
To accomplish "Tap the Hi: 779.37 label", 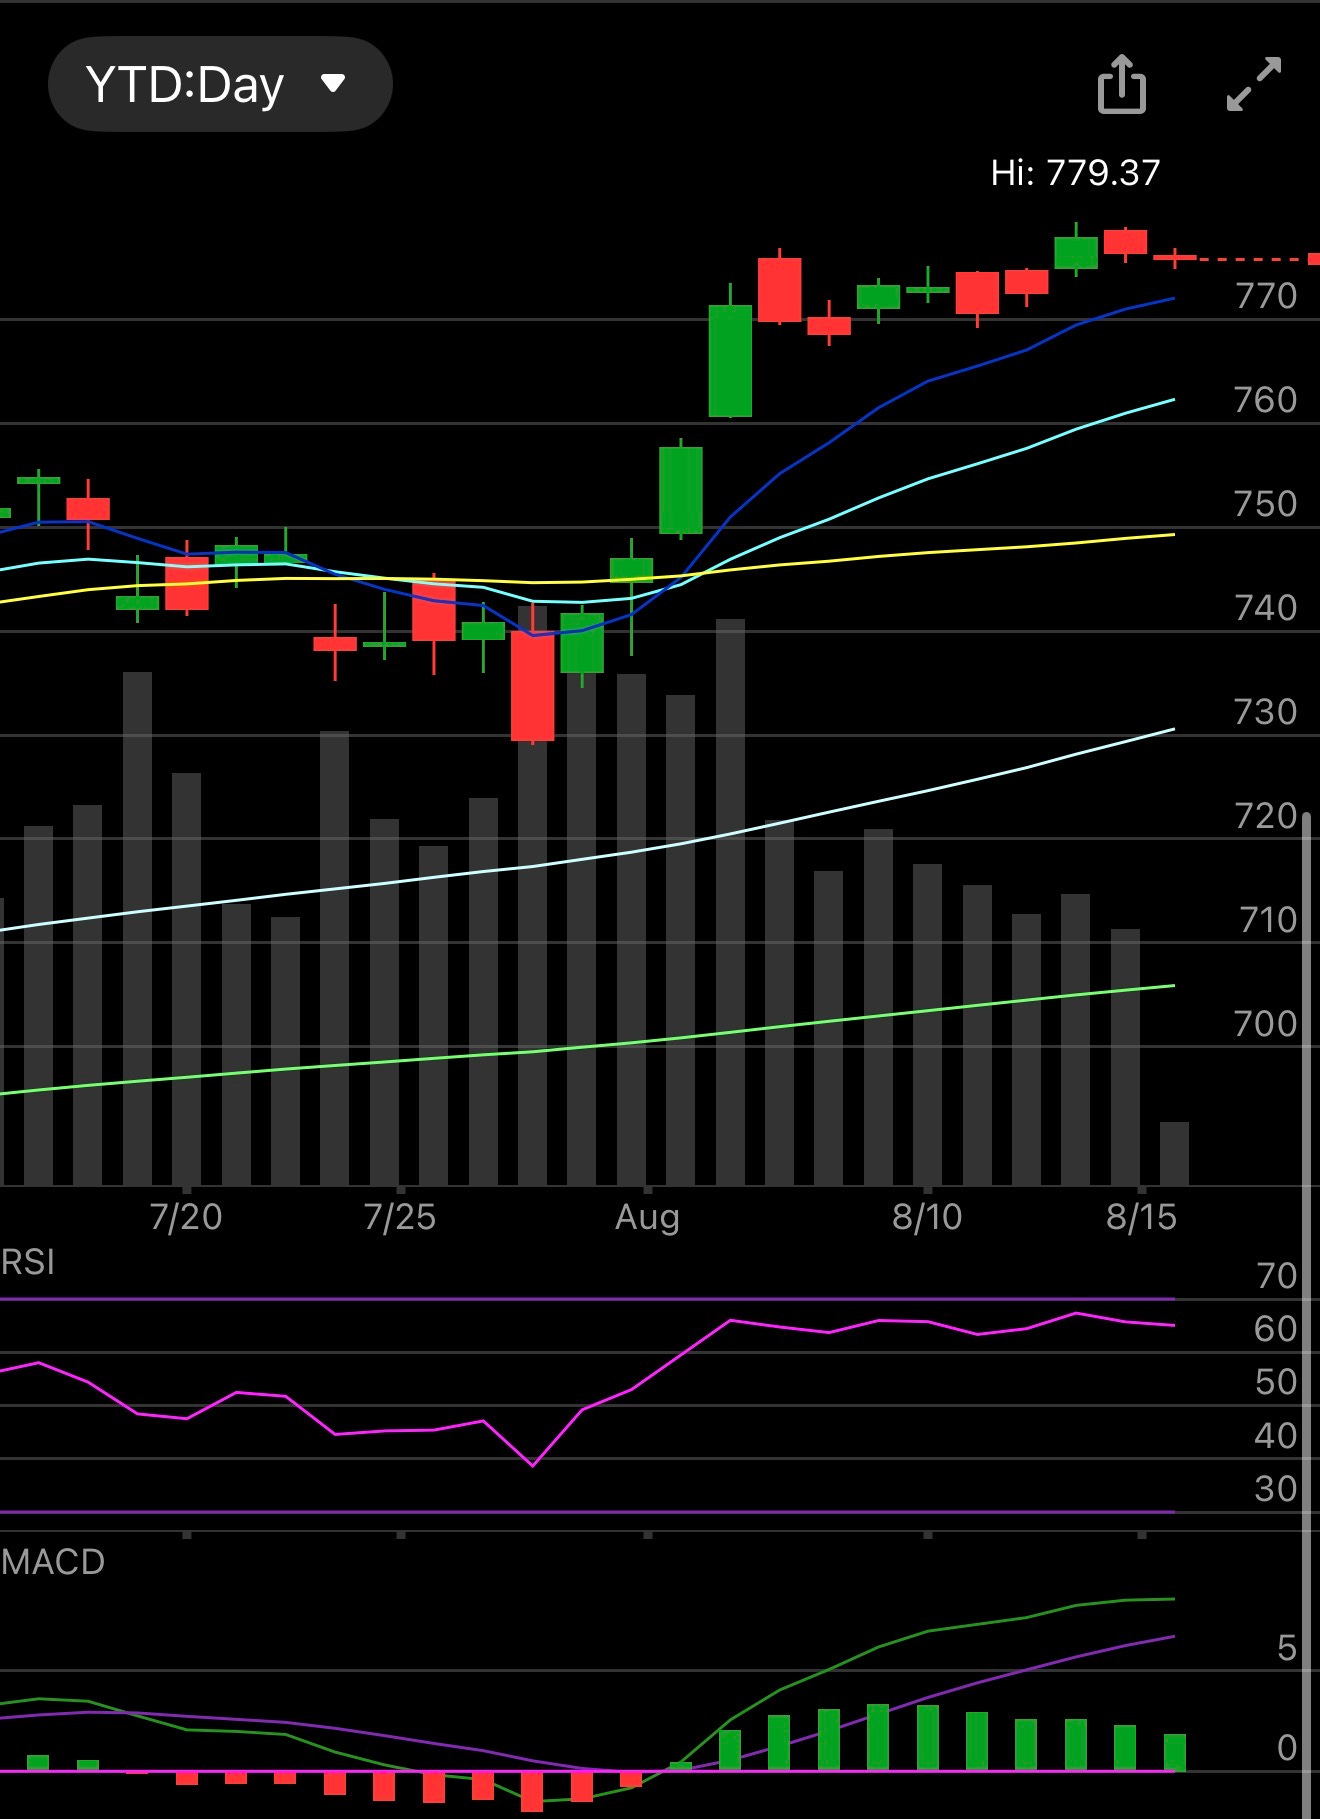I will (1075, 173).
